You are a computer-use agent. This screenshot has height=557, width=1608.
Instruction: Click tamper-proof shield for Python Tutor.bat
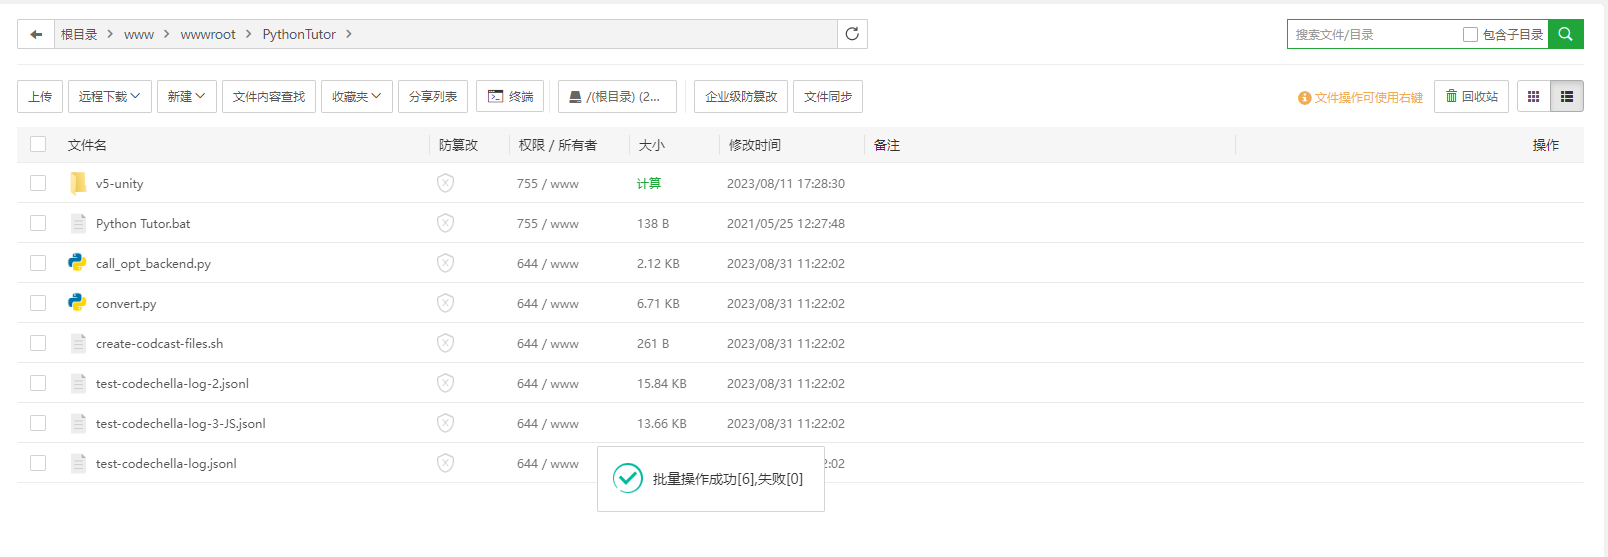click(446, 223)
